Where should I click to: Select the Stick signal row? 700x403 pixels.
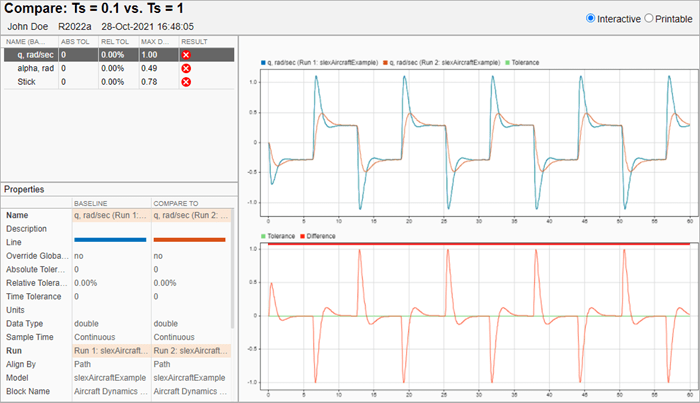click(27, 81)
